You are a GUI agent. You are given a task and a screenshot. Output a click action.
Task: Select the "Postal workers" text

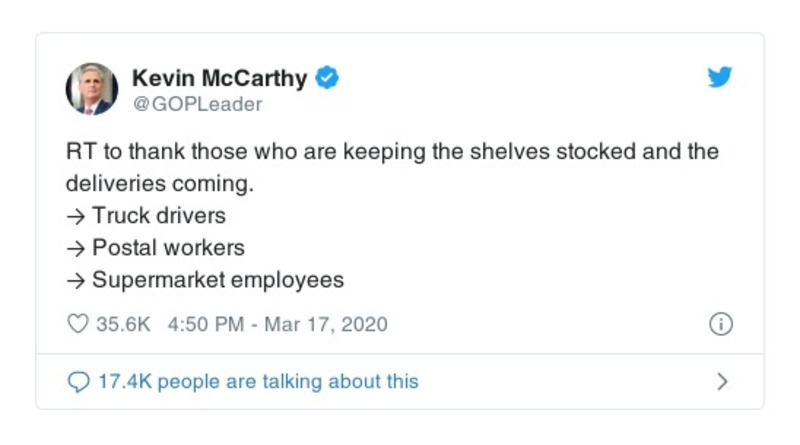point(168,247)
